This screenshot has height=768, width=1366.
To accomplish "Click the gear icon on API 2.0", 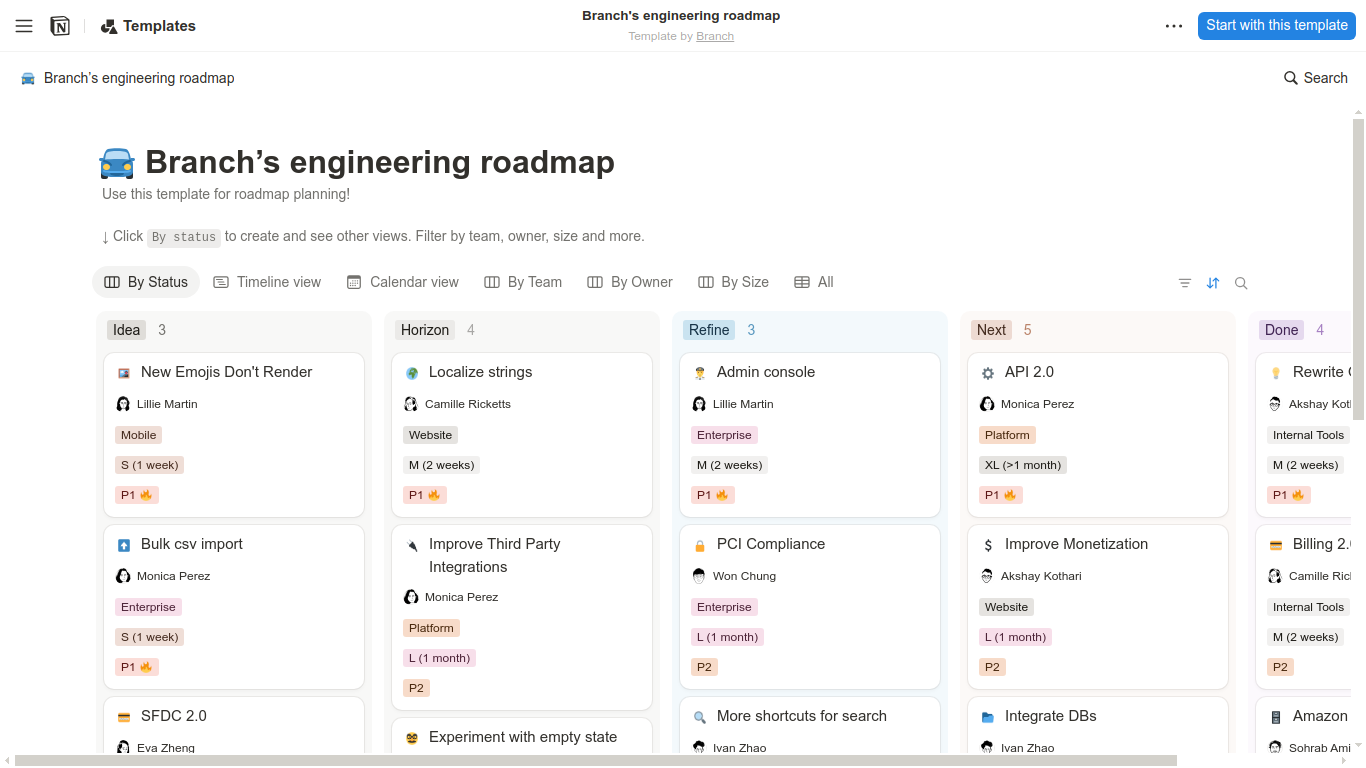I will pos(988,373).
